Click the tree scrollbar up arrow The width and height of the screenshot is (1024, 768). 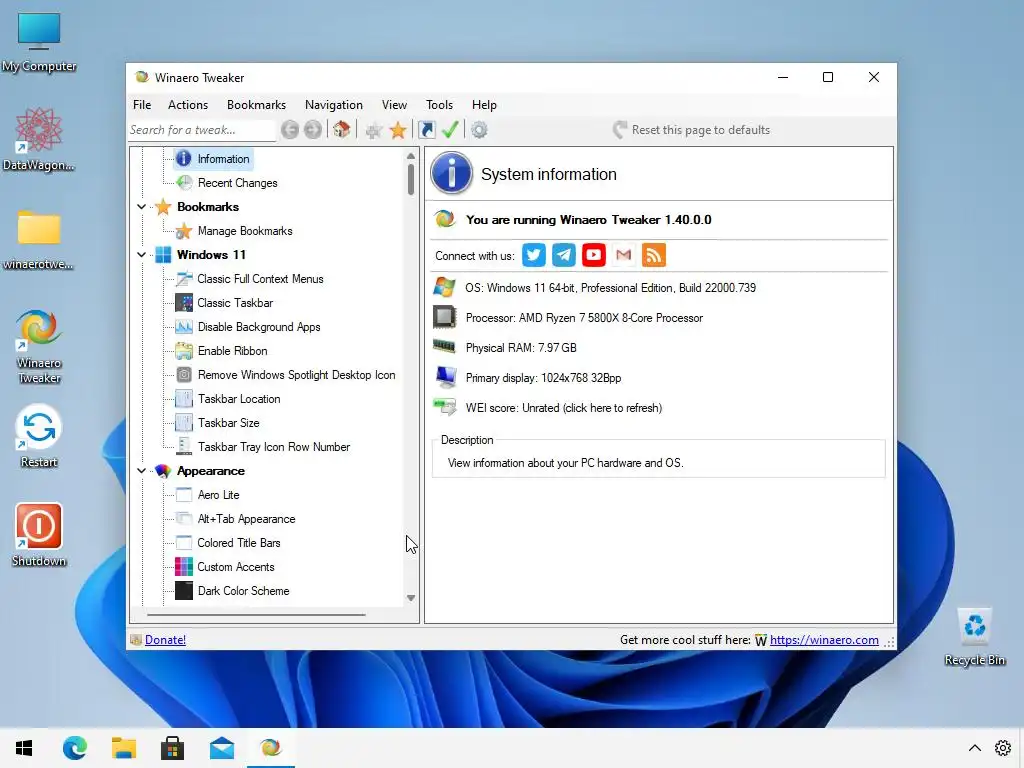(x=411, y=156)
